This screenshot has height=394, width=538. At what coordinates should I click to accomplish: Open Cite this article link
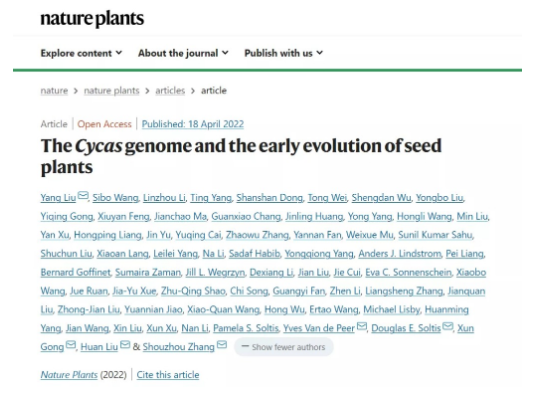point(168,375)
